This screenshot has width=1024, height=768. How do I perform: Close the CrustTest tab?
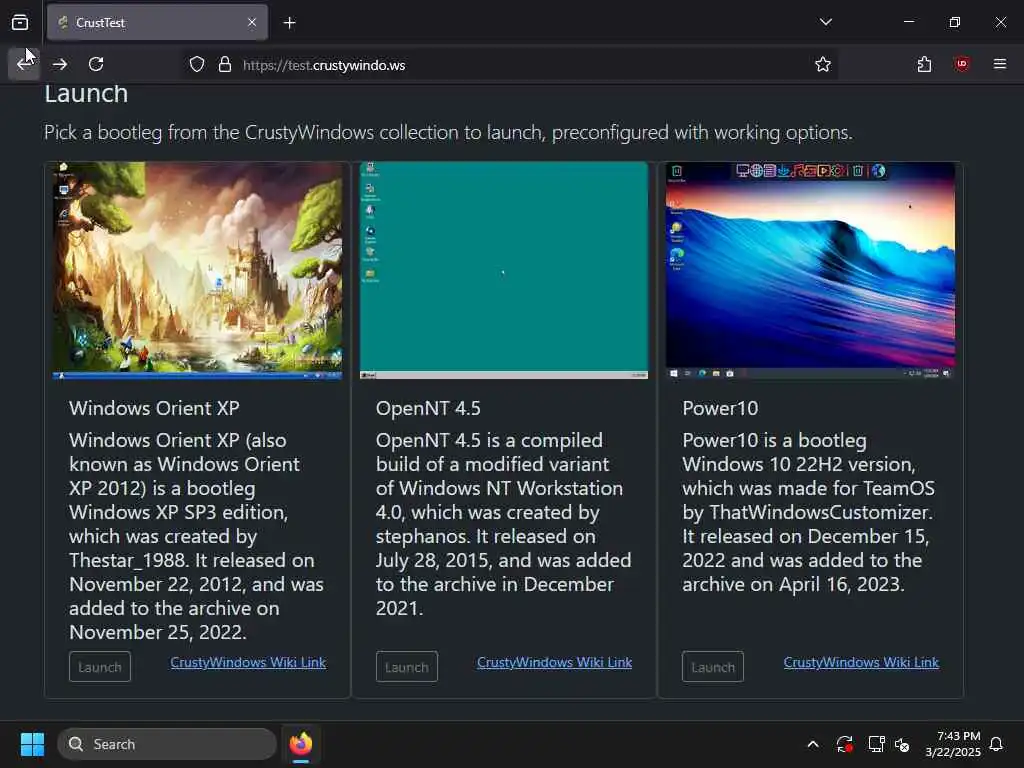pos(252,22)
